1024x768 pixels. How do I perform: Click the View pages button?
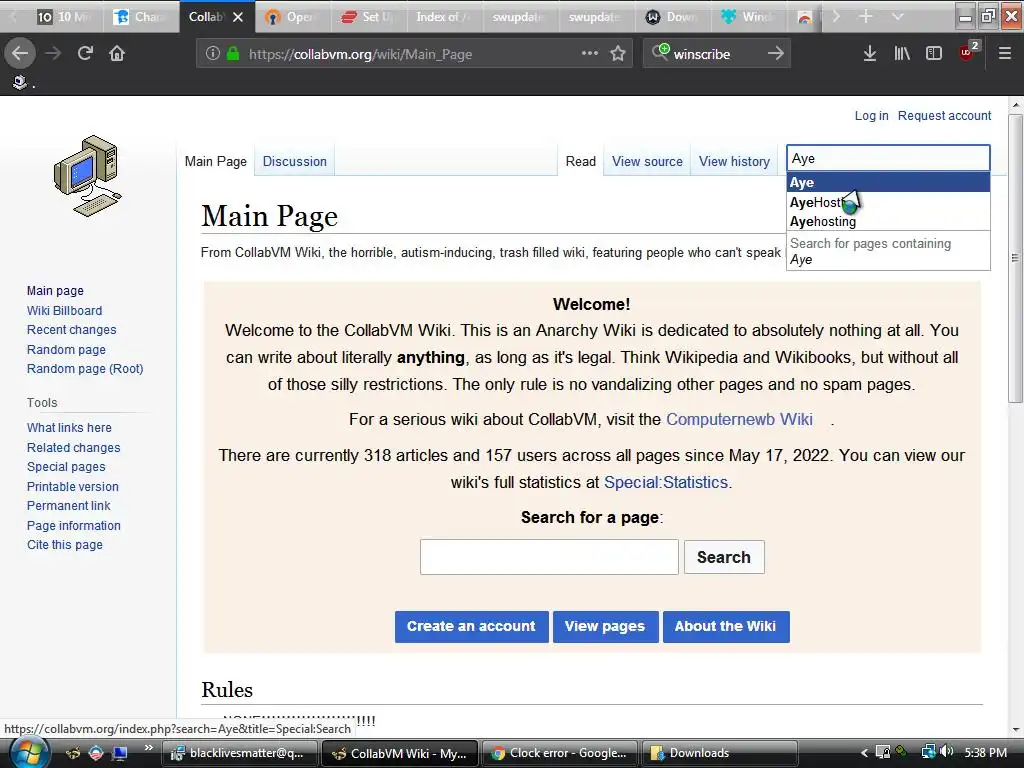605,626
